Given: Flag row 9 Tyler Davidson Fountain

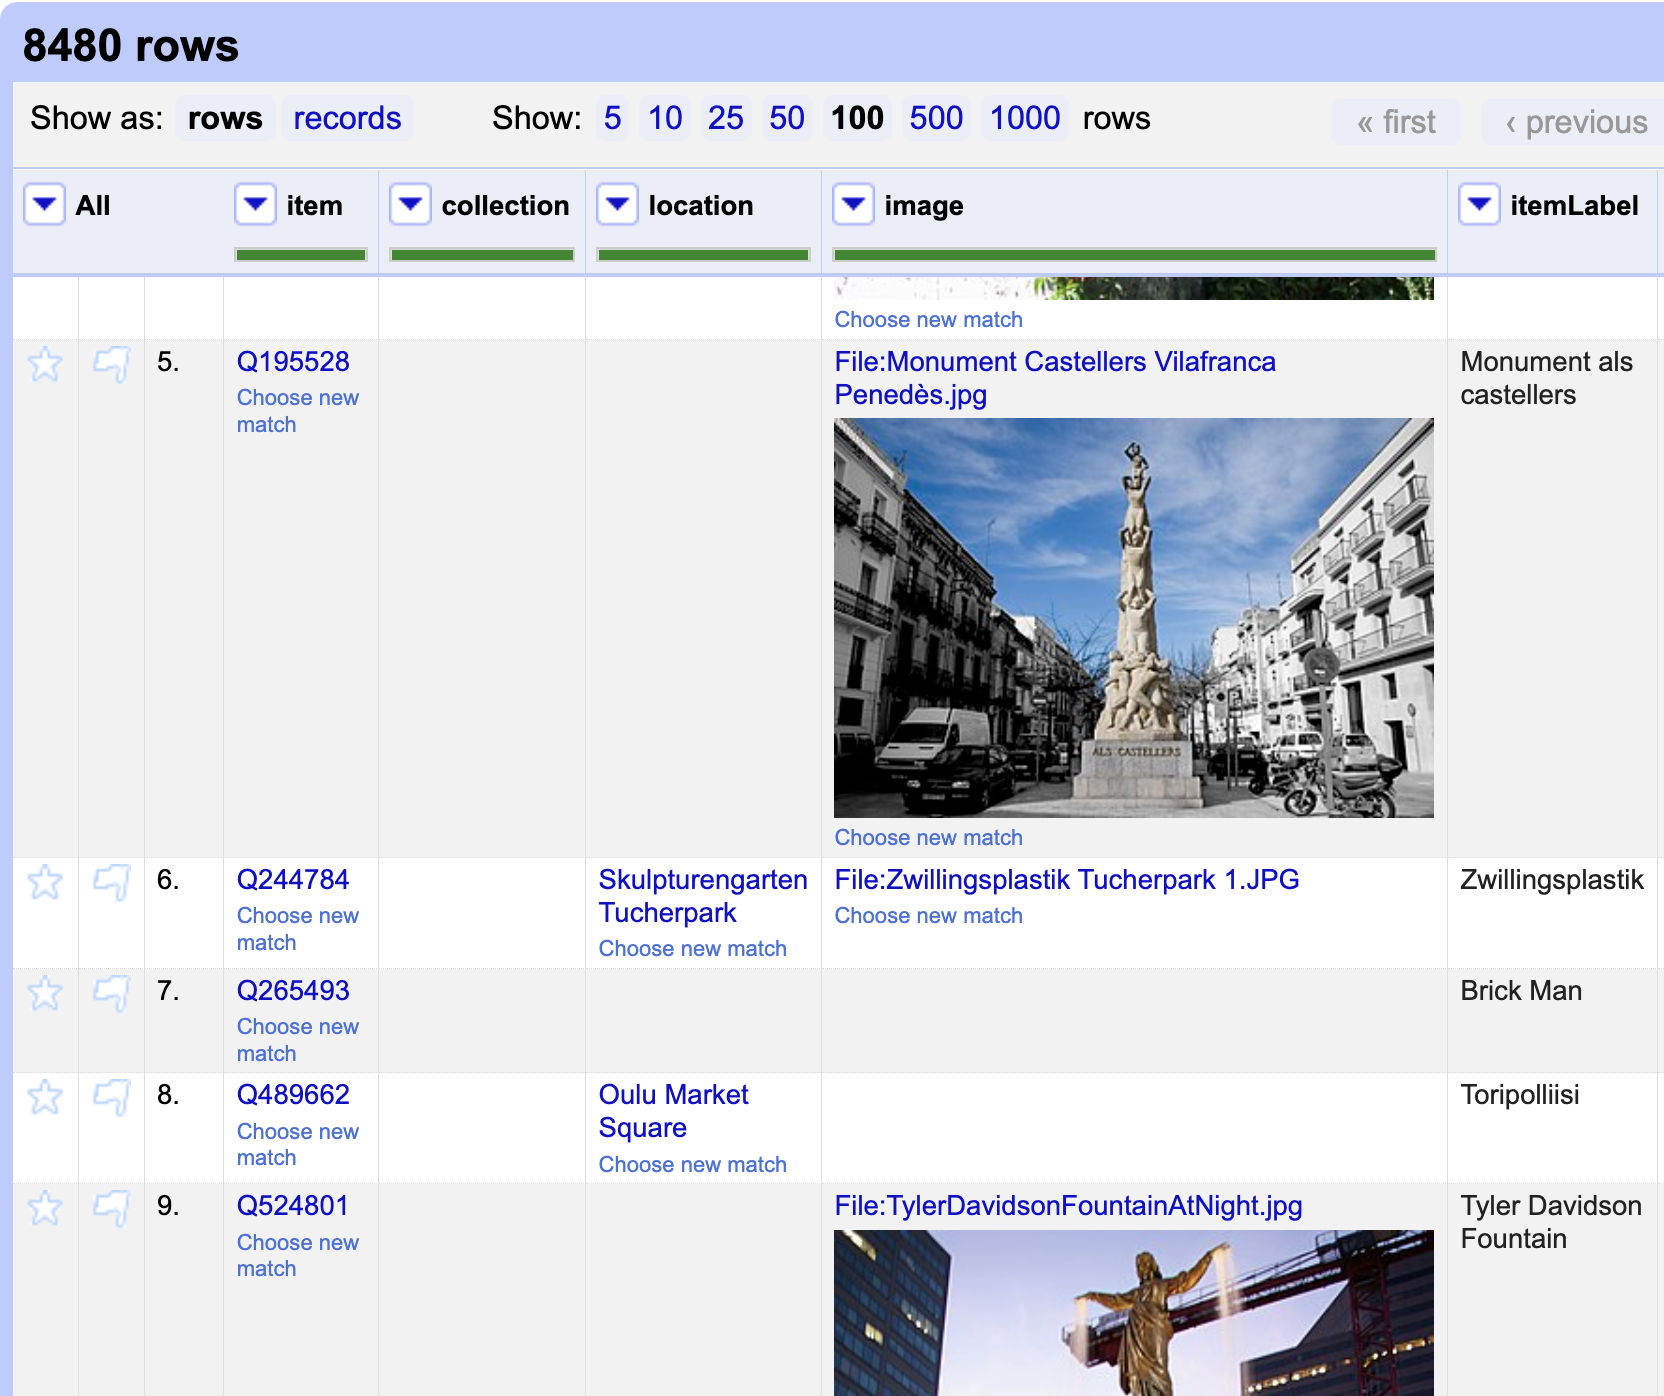Looking at the screenshot, I should pos(111,1208).
